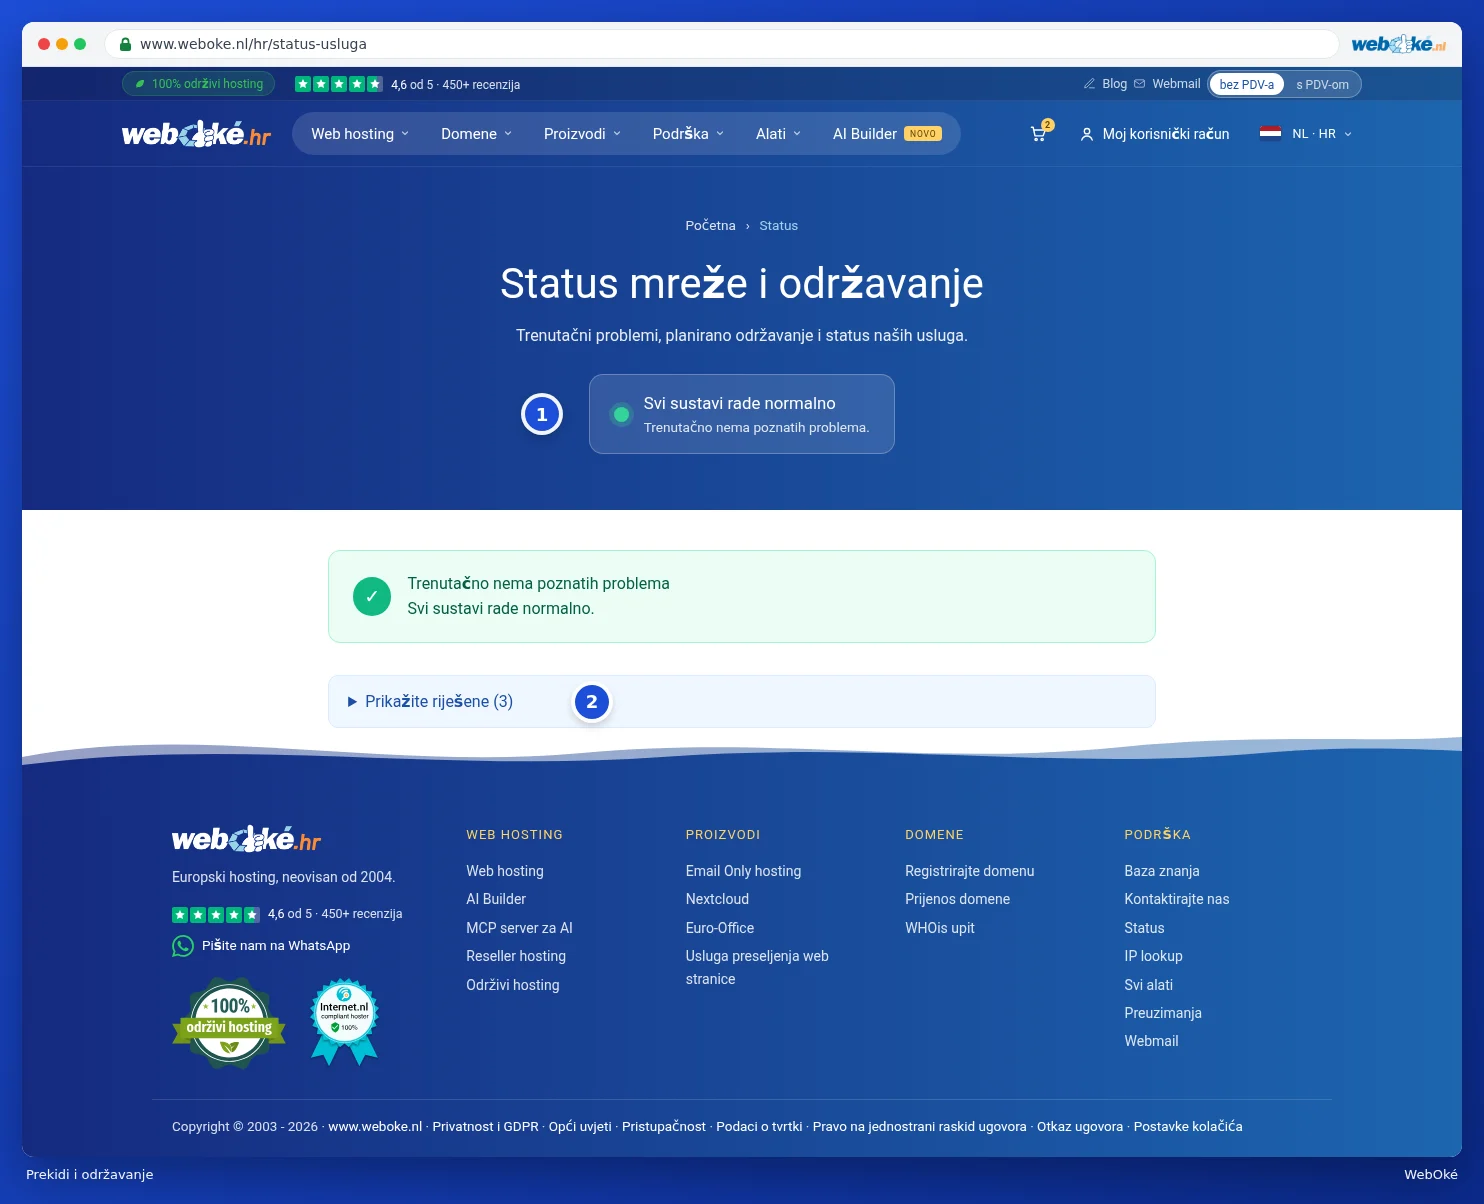Click the Blog pencil icon
The width and height of the screenshot is (1484, 1204).
pyautogui.click(x=1089, y=84)
